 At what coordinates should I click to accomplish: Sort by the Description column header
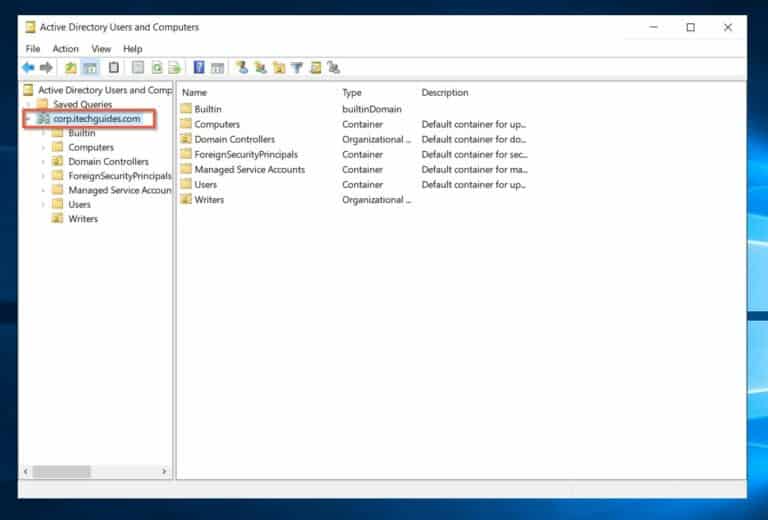445,93
